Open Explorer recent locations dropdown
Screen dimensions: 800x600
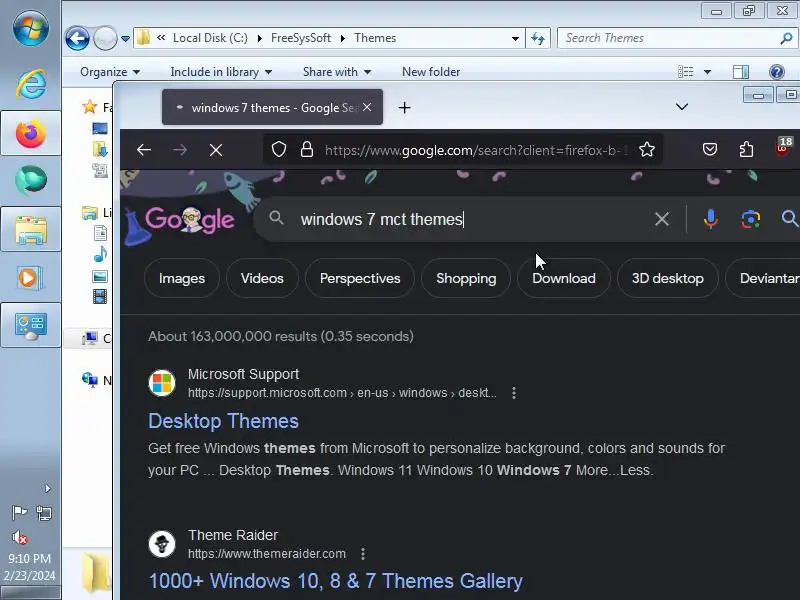point(125,39)
